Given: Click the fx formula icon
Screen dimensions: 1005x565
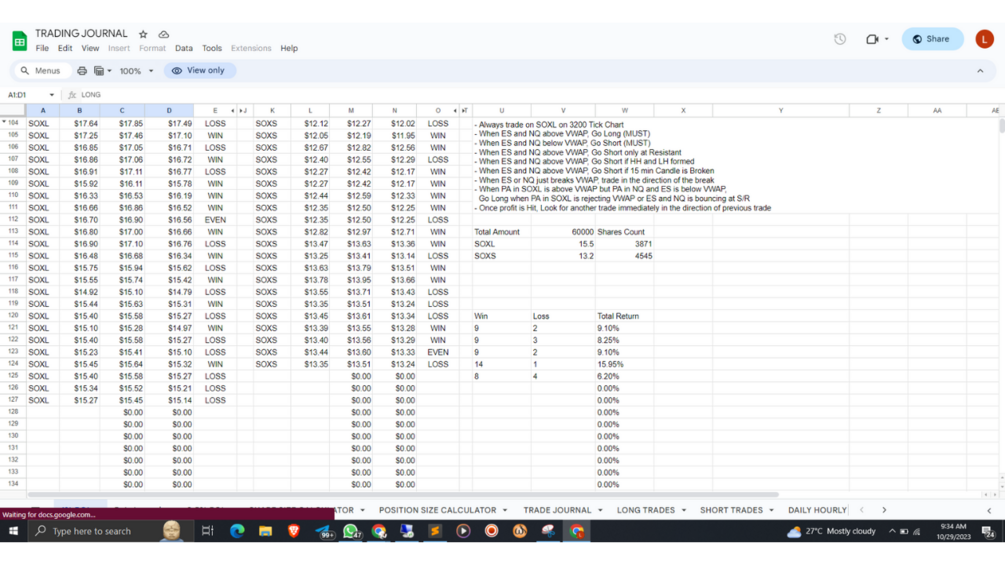Looking at the screenshot, I should pyautogui.click(x=72, y=95).
